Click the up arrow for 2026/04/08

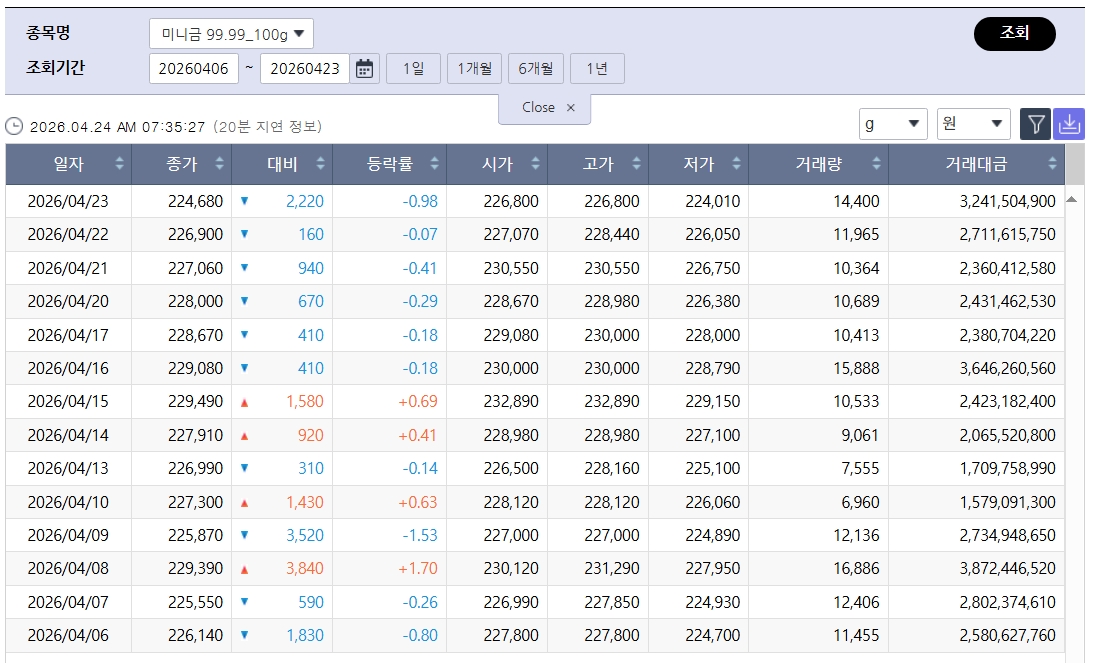245,570
